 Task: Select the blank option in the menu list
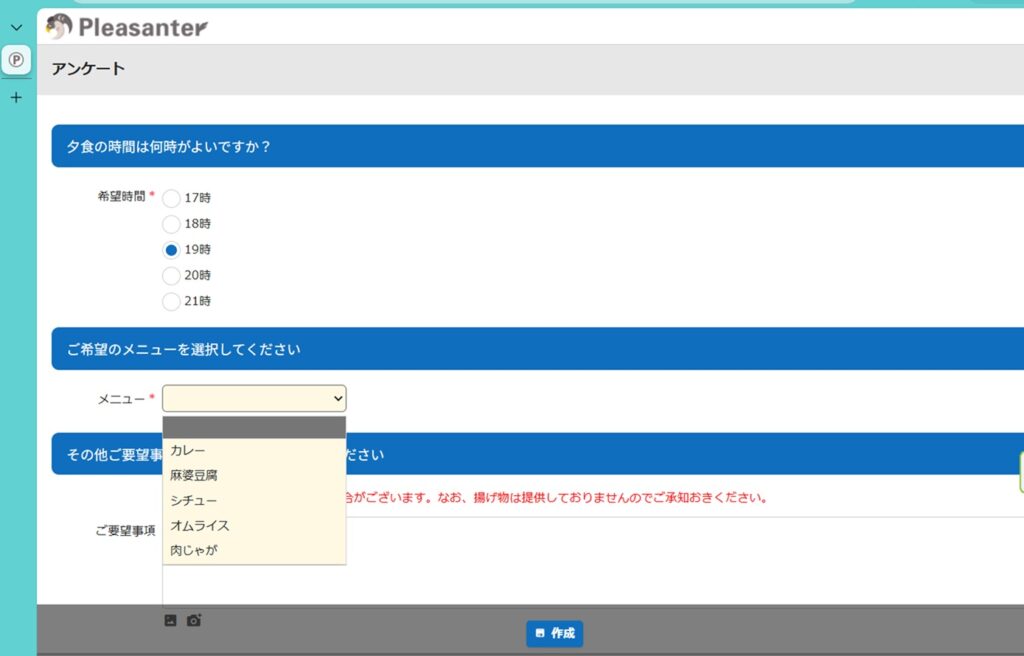(254, 428)
